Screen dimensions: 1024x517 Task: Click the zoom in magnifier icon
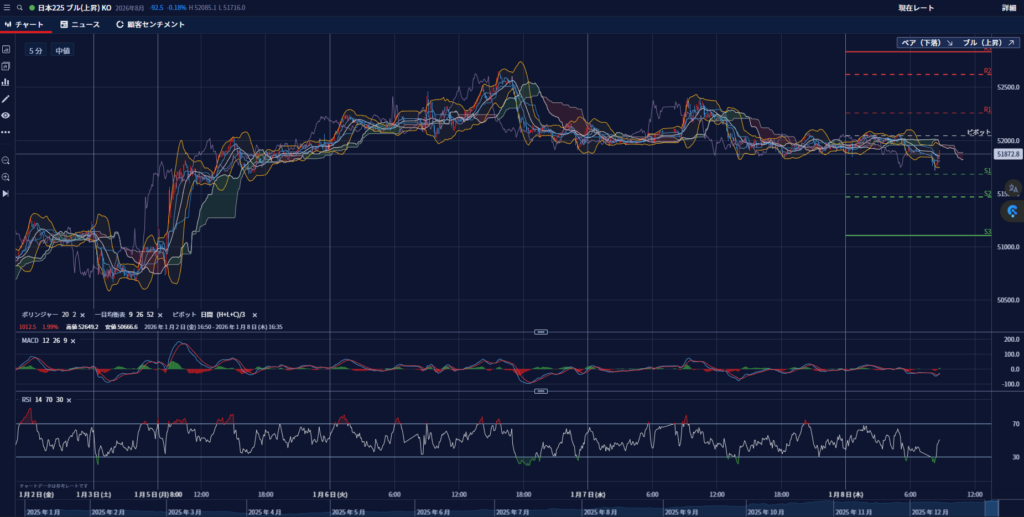6,177
